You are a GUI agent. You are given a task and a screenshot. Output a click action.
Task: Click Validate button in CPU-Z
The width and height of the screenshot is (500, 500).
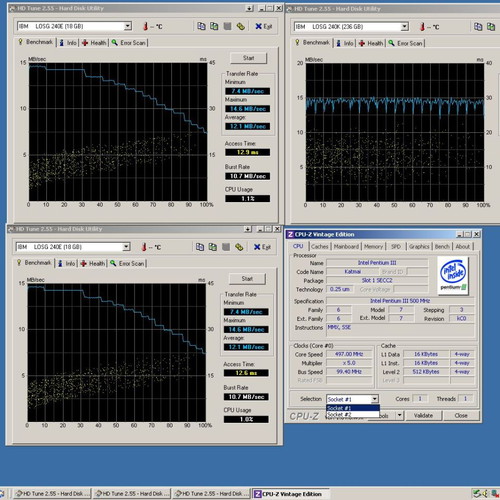(423, 416)
